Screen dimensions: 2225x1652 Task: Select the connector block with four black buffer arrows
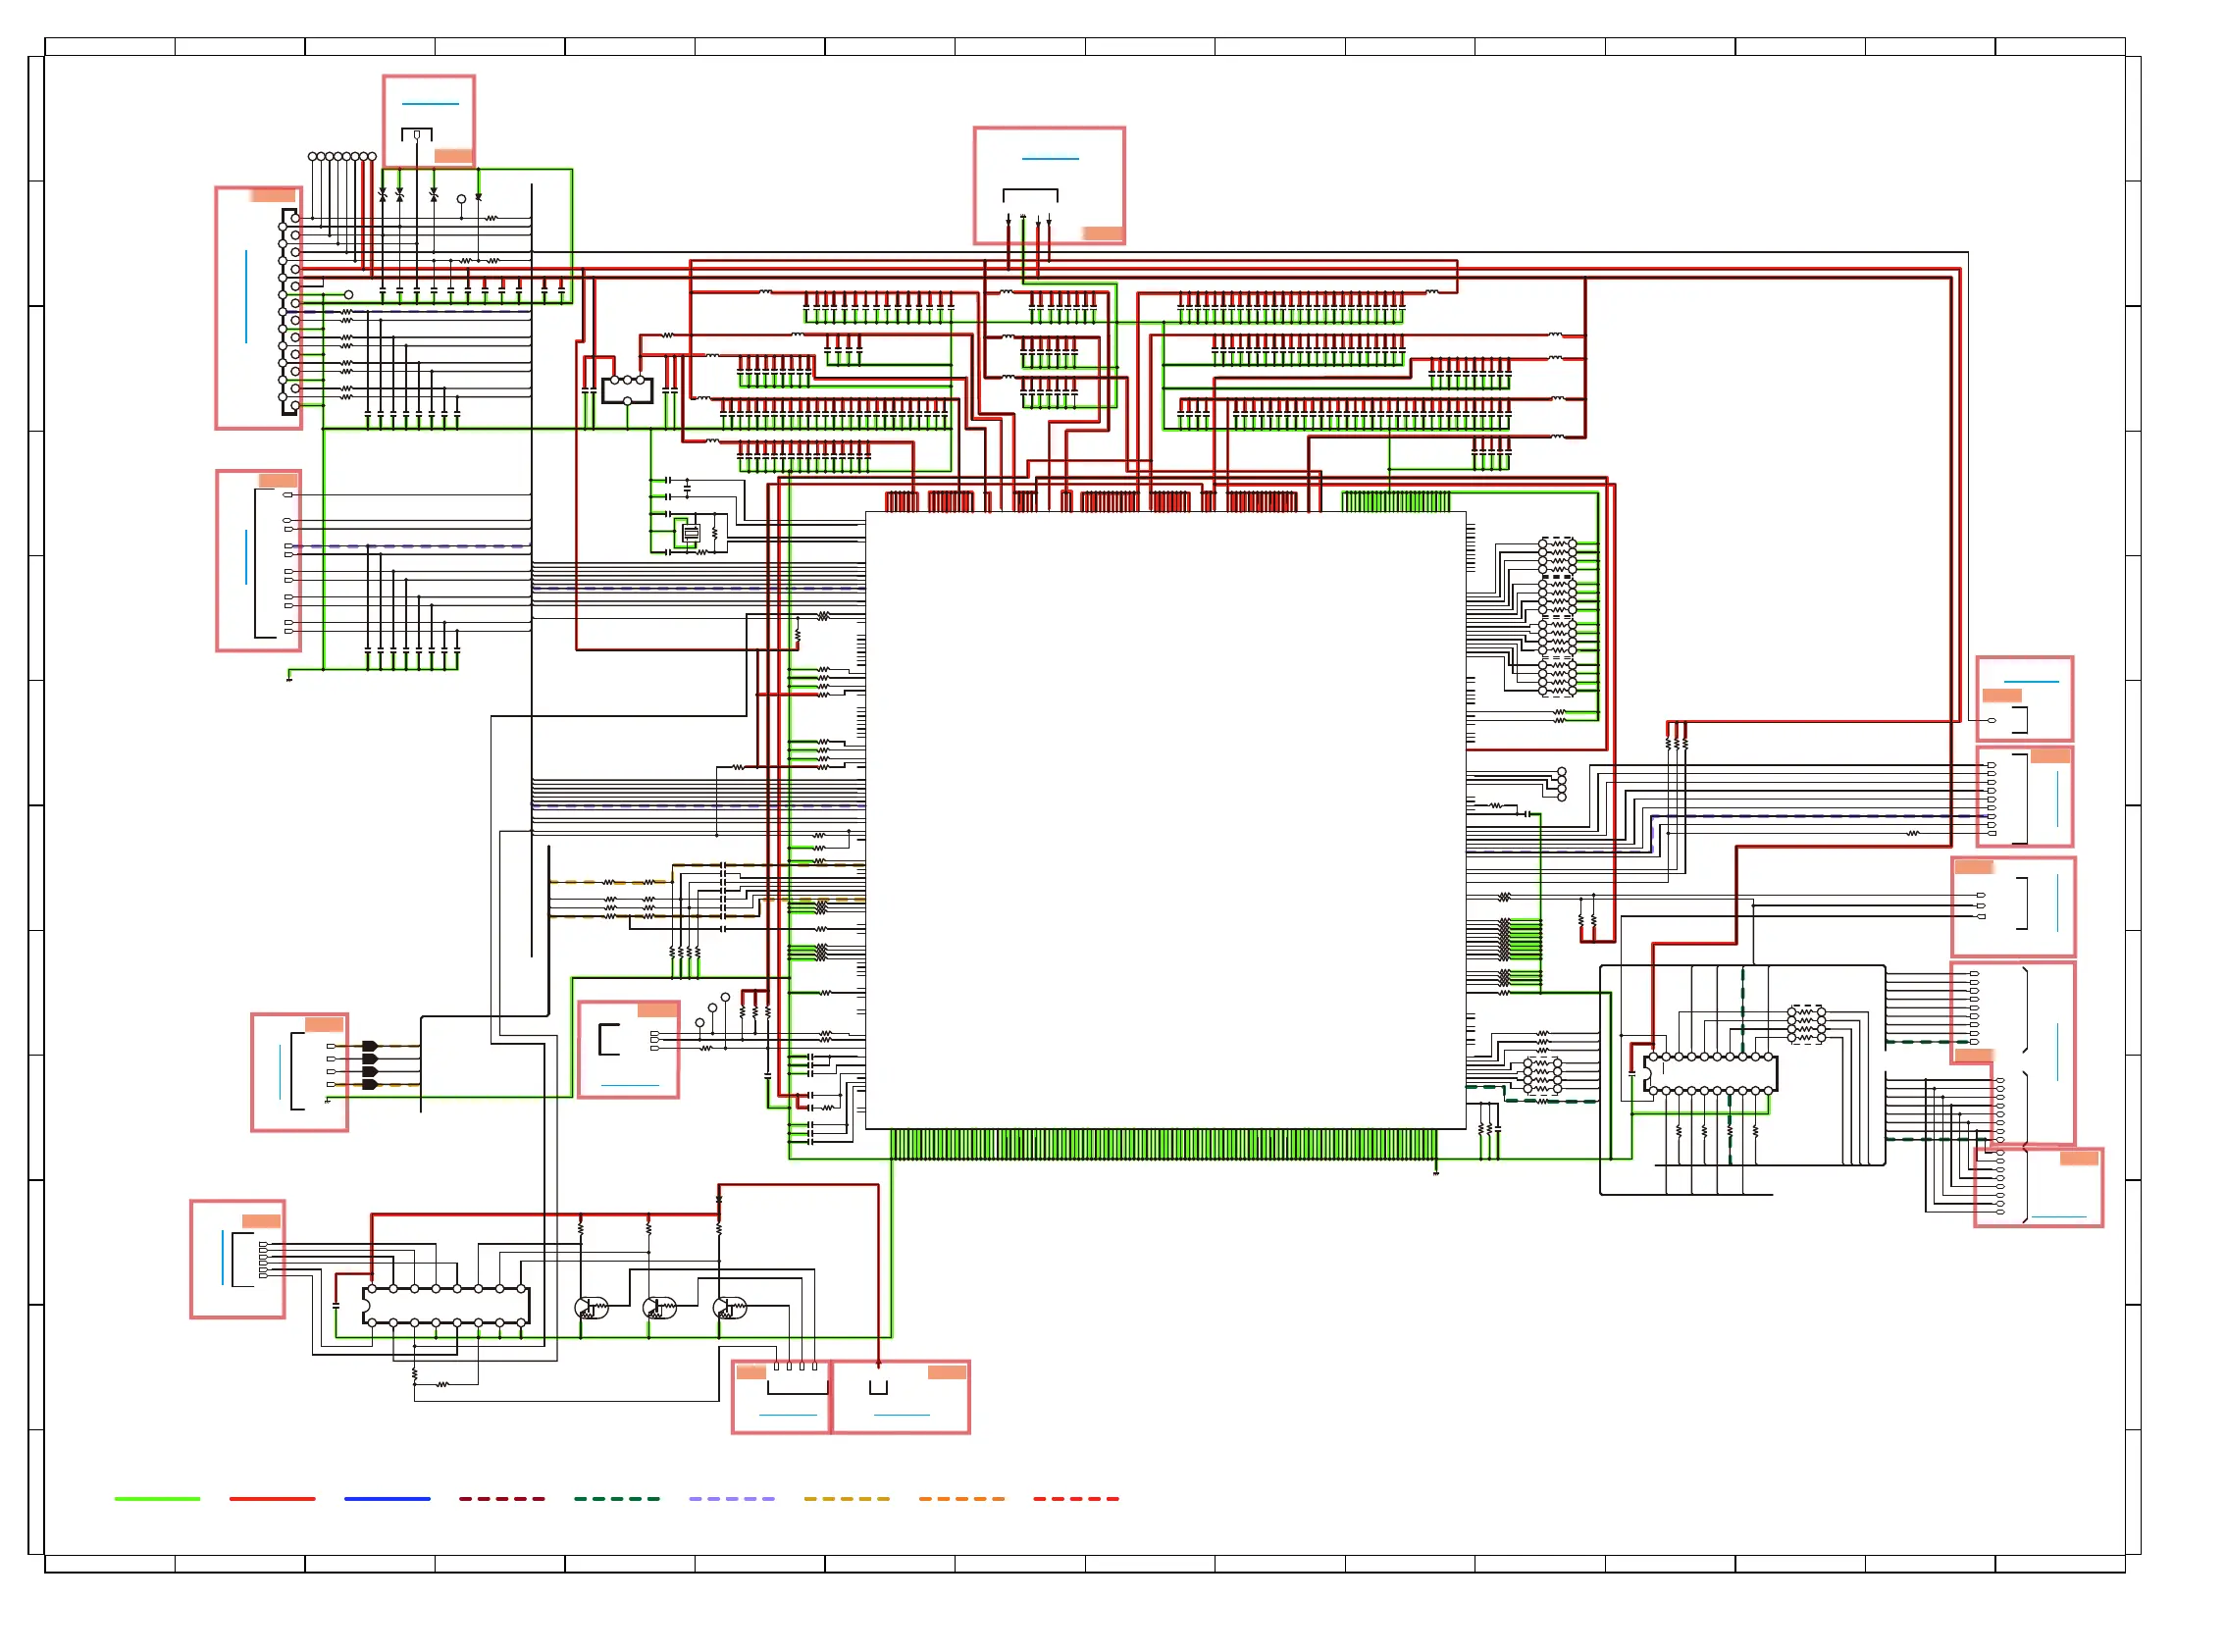point(299,1072)
